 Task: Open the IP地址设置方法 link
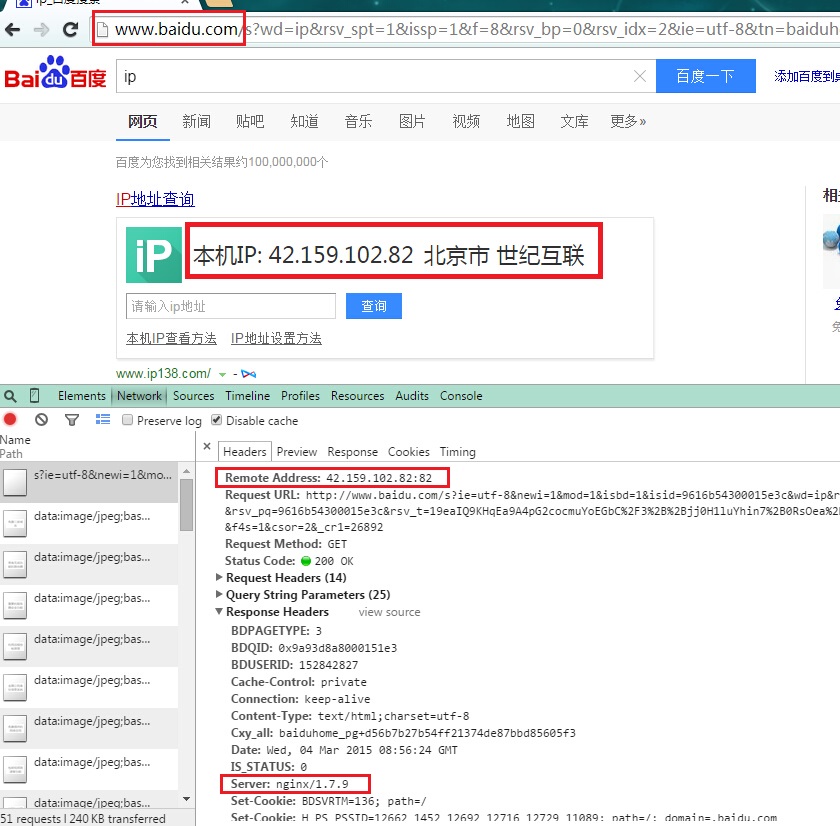[x=276, y=339]
